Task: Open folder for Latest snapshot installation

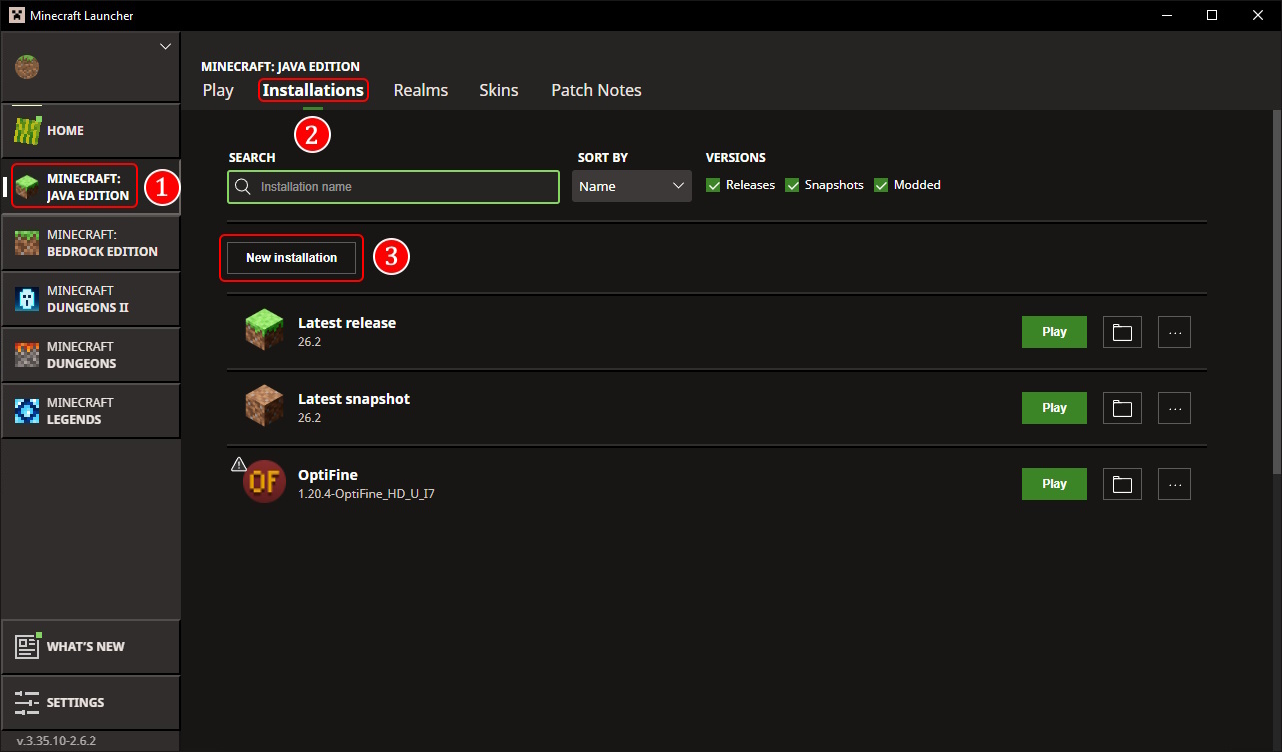Action: 1122,408
